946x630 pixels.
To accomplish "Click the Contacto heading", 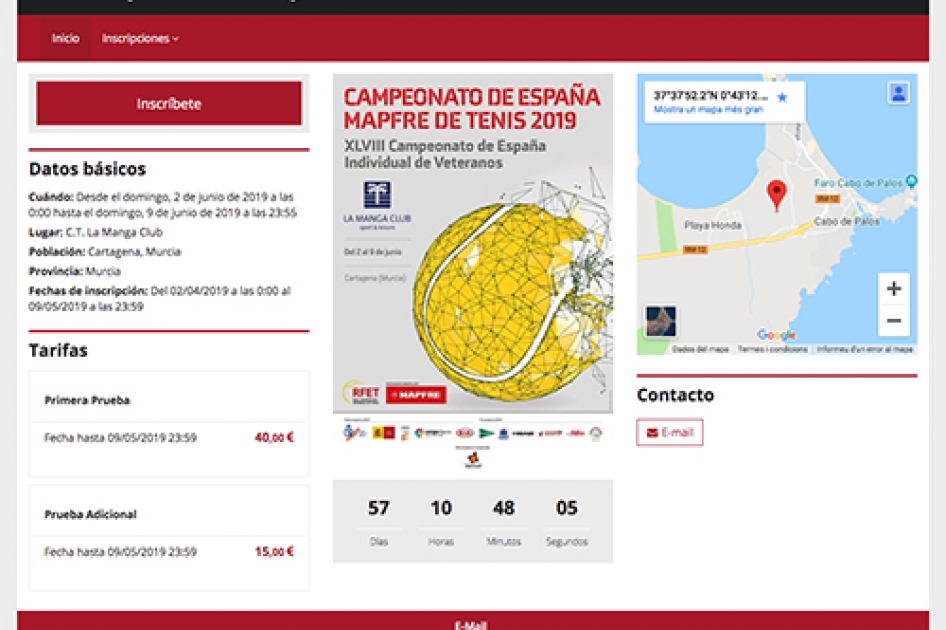I will pos(675,395).
